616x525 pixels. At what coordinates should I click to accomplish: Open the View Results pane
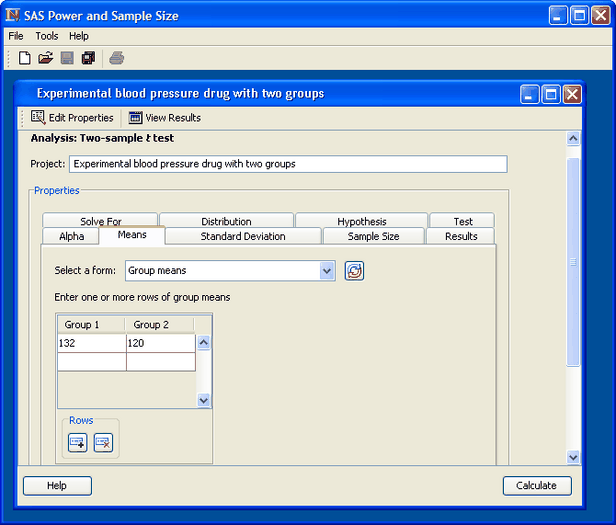coord(165,118)
